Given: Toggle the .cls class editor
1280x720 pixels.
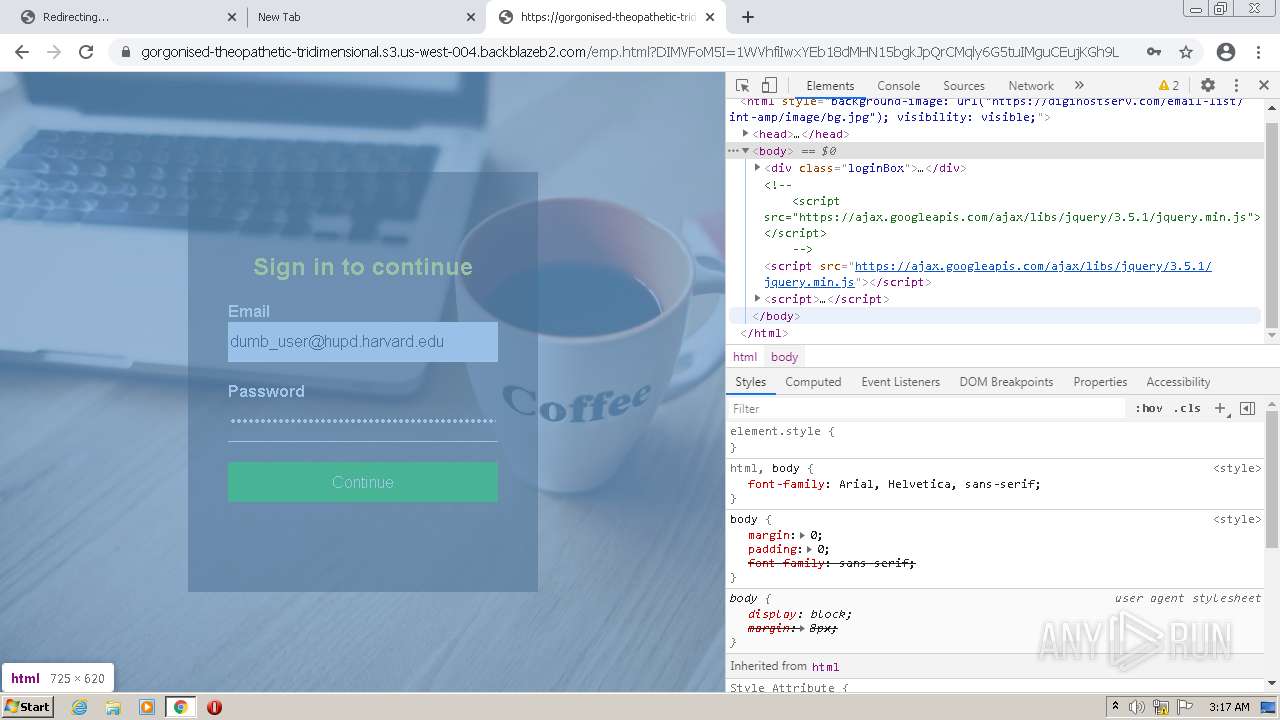Looking at the screenshot, I should 1187,409.
